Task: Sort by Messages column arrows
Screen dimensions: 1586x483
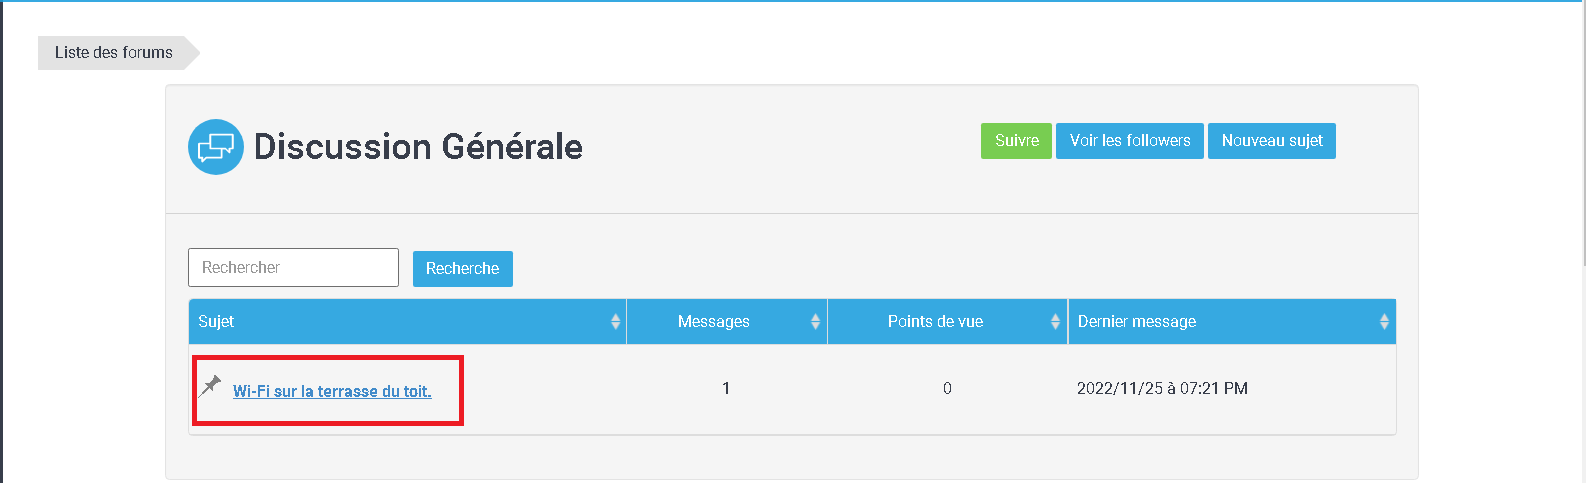Action: tap(815, 322)
